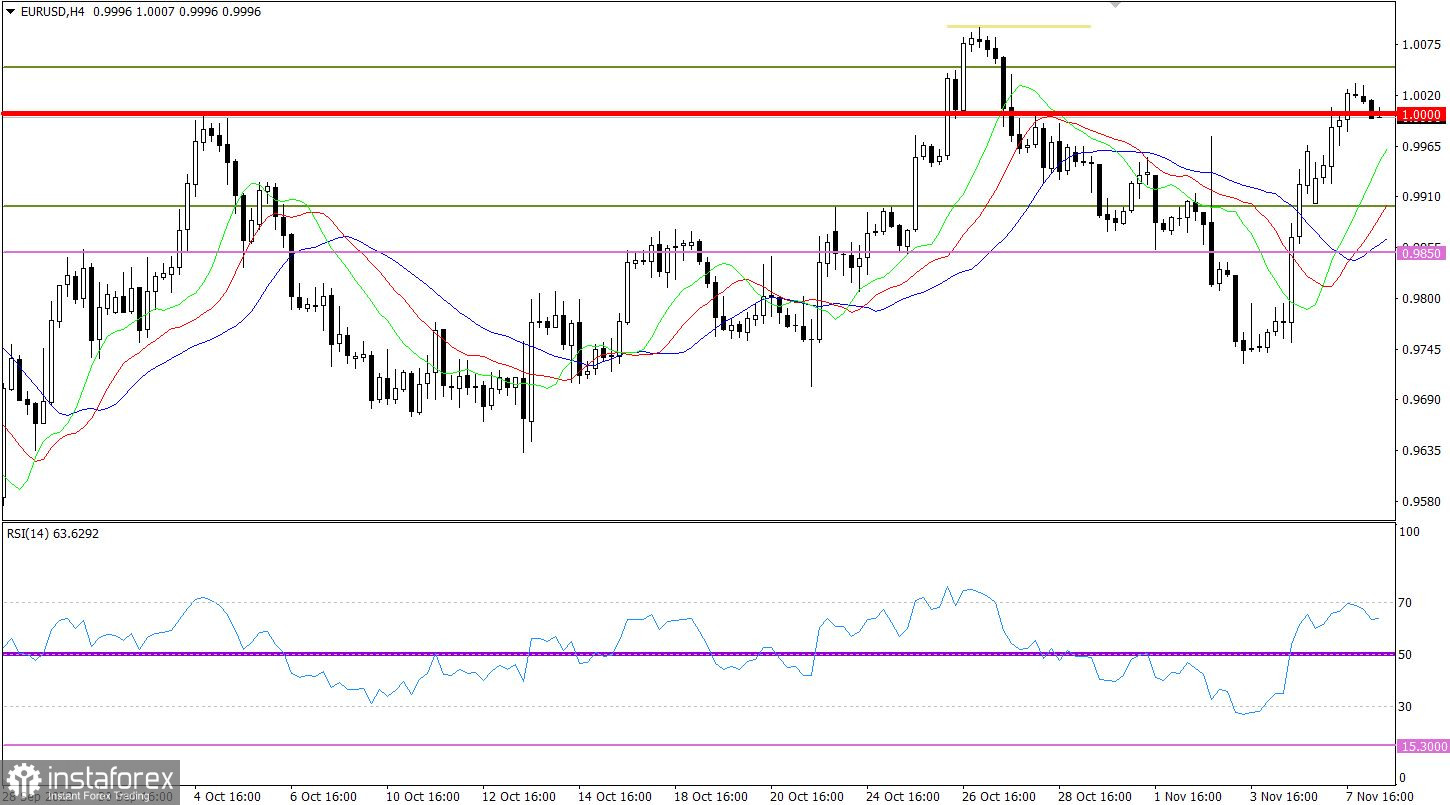
Task: Click the 4 Oct 16:00 date label
Action: [x=225, y=797]
